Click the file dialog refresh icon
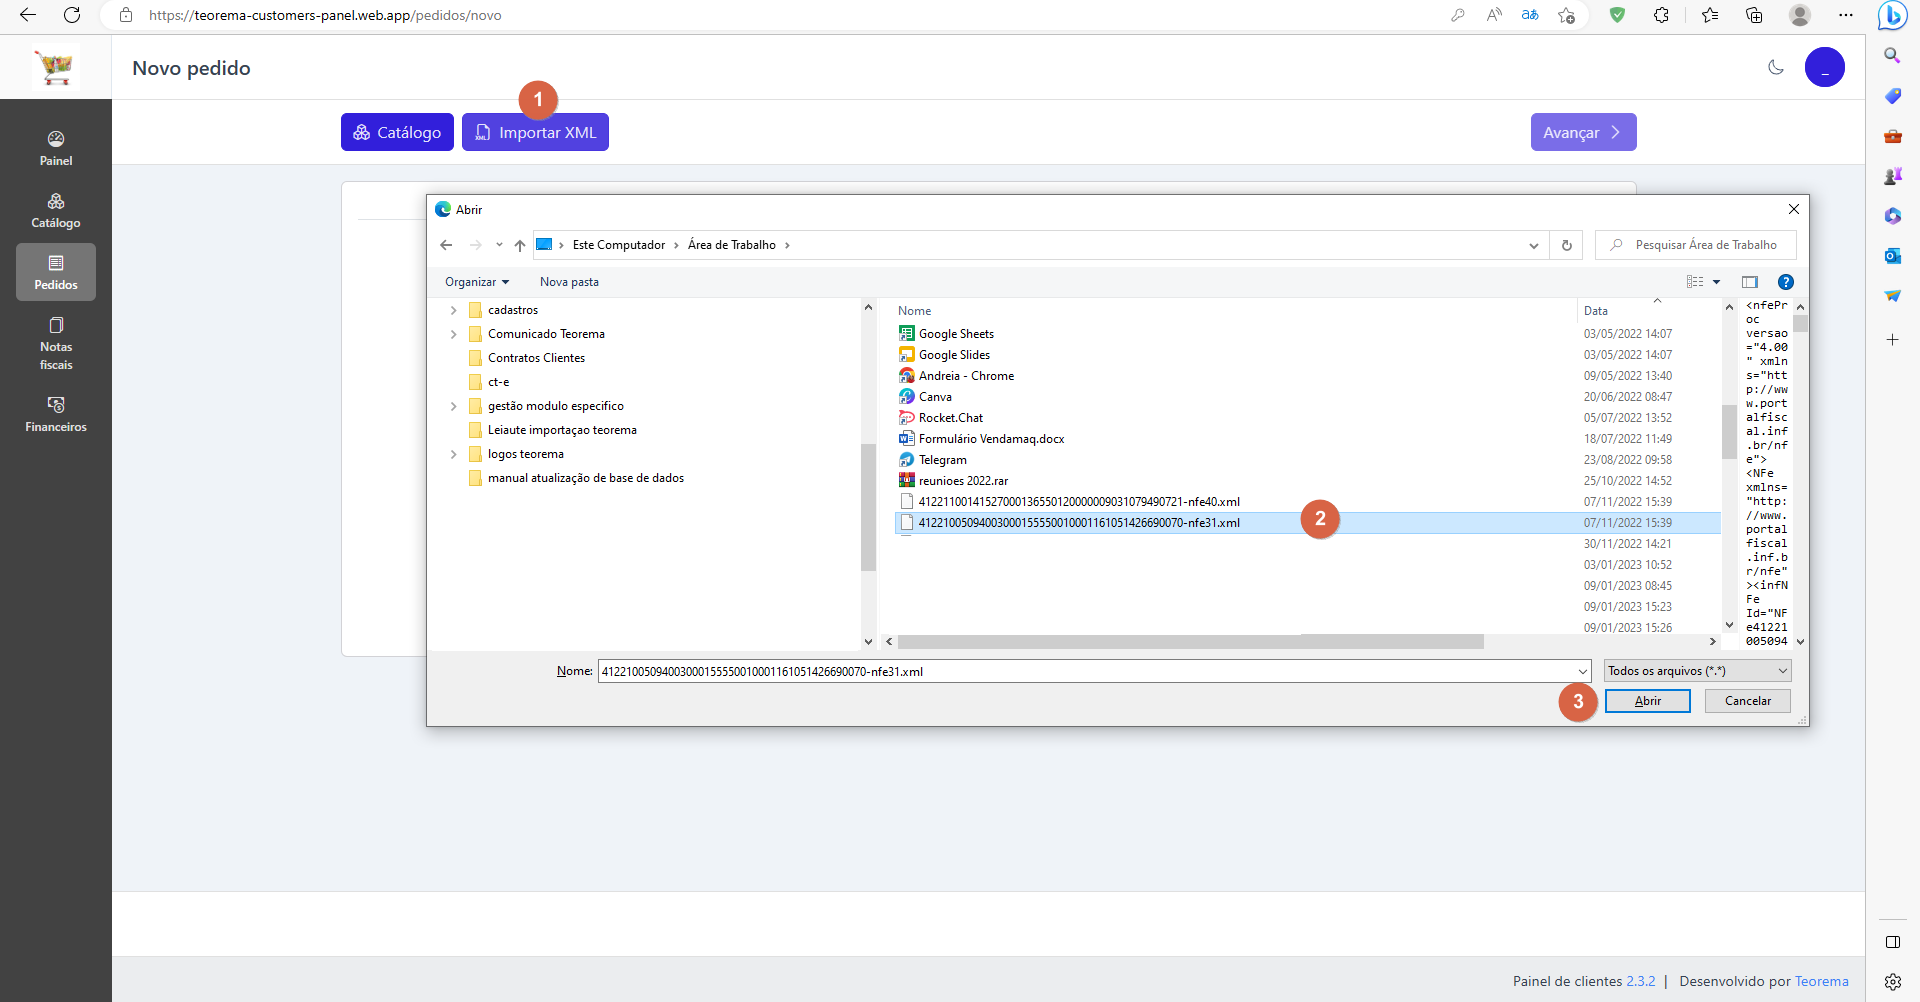Viewport: 1920px width, 1002px height. click(1567, 245)
